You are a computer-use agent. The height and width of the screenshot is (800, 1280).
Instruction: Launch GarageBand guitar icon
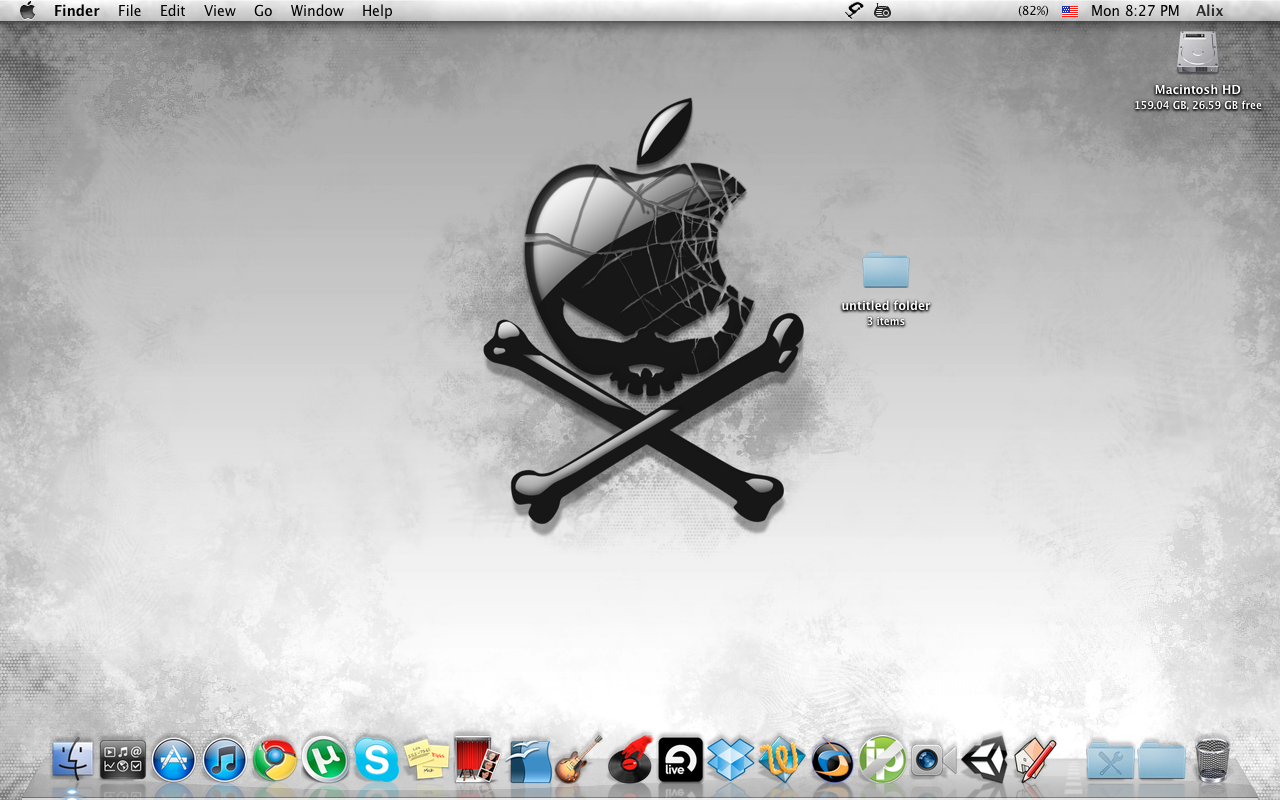(579, 760)
